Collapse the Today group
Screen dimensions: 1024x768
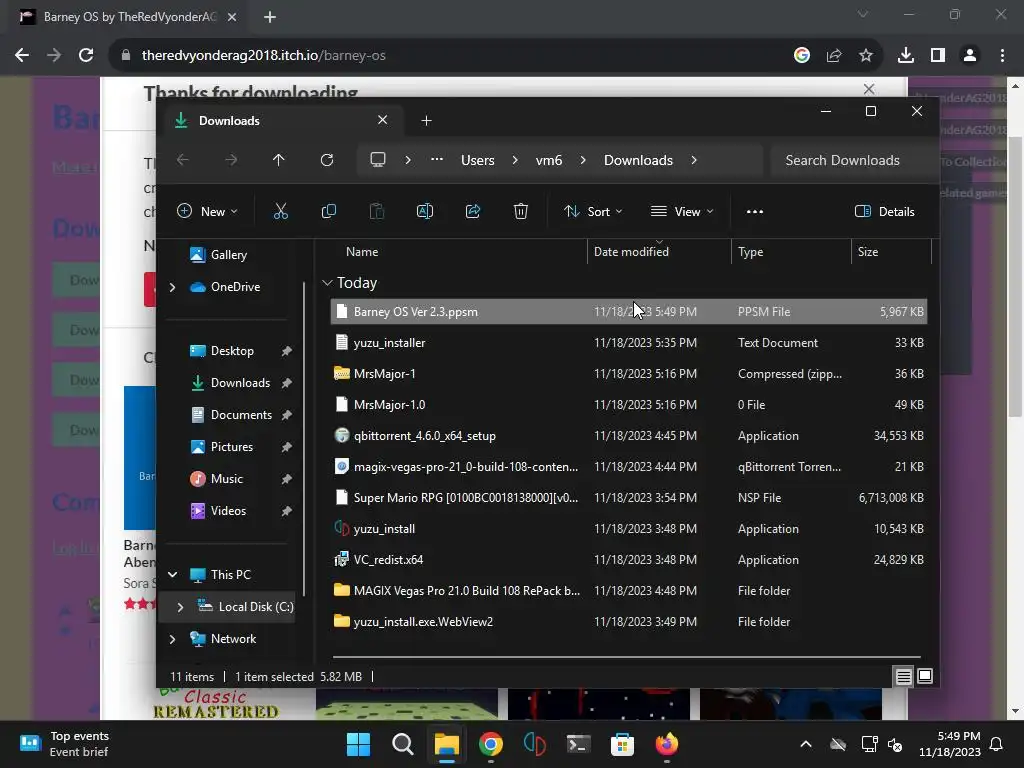(327, 283)
